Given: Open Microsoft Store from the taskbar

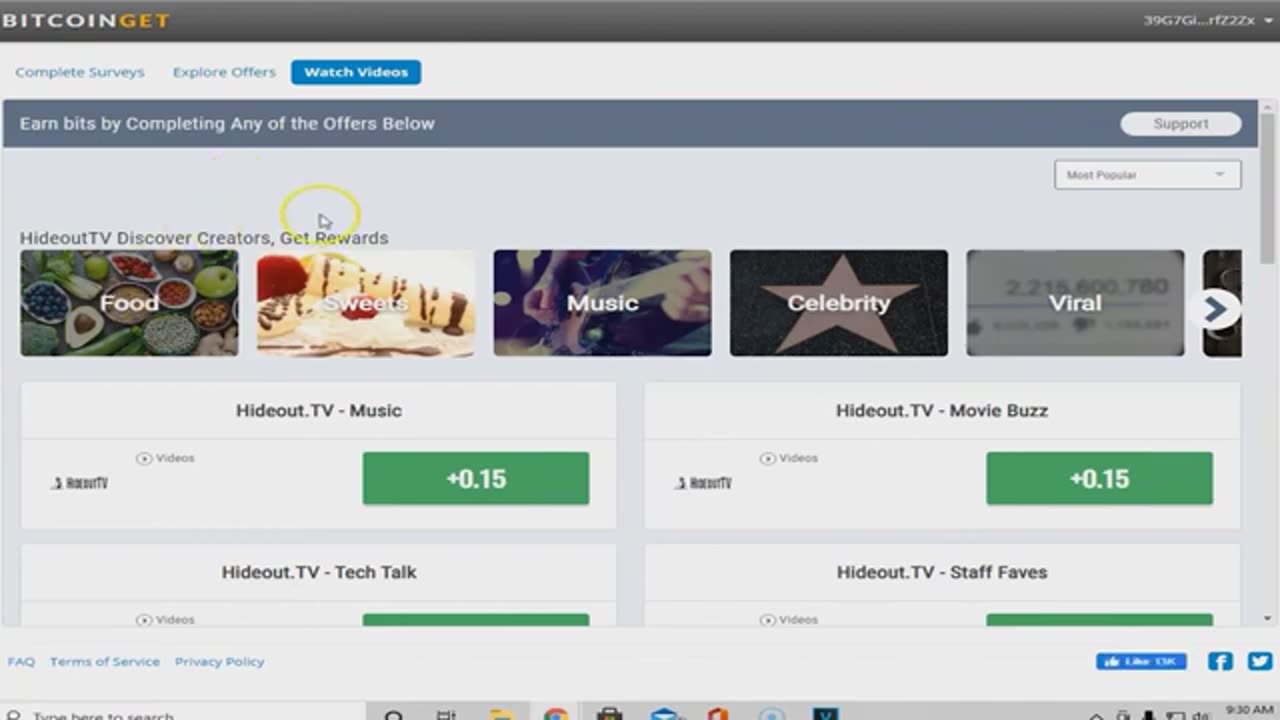Looking at the screenshot, I should (x=610, y=714).
